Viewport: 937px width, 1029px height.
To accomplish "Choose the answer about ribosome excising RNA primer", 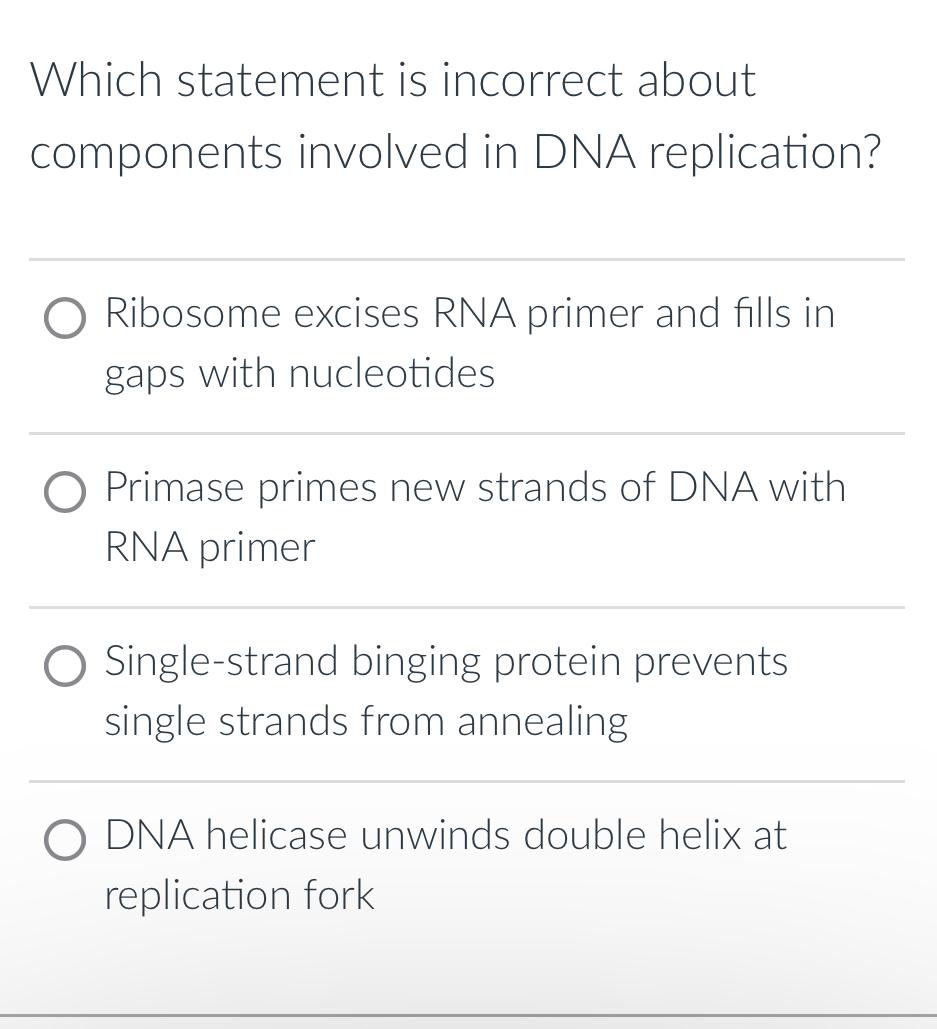I will [x=470, y=343].
